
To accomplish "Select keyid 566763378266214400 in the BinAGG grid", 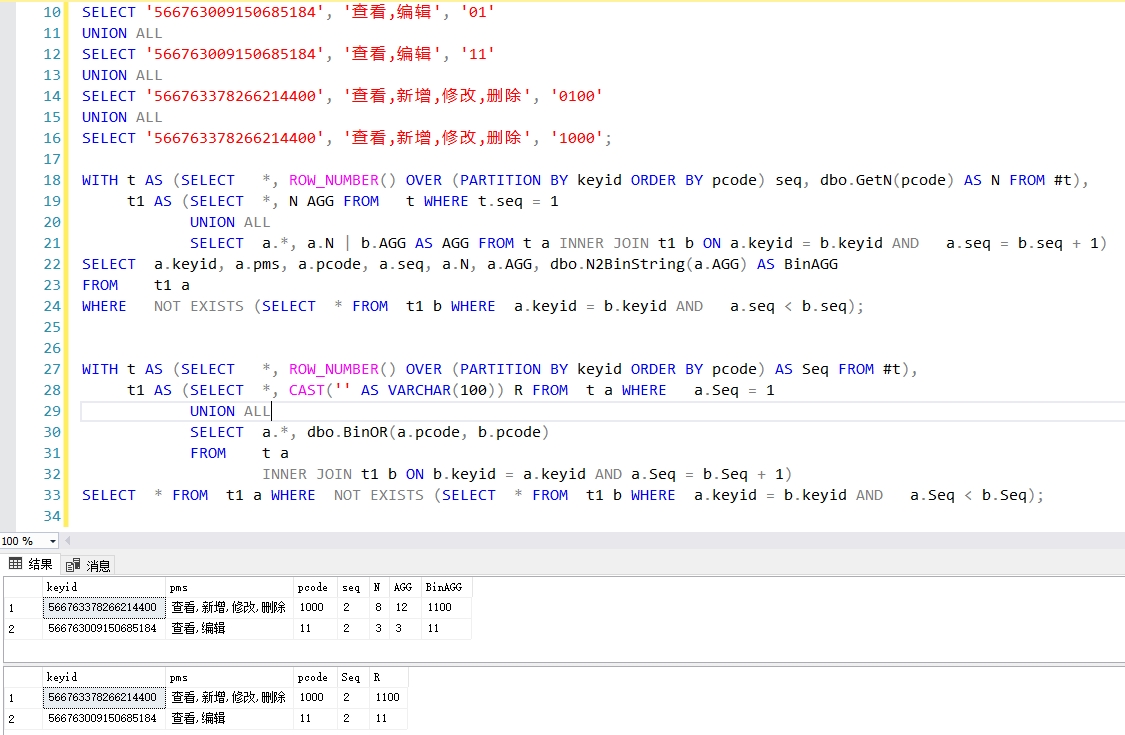I will pos(103,607).
